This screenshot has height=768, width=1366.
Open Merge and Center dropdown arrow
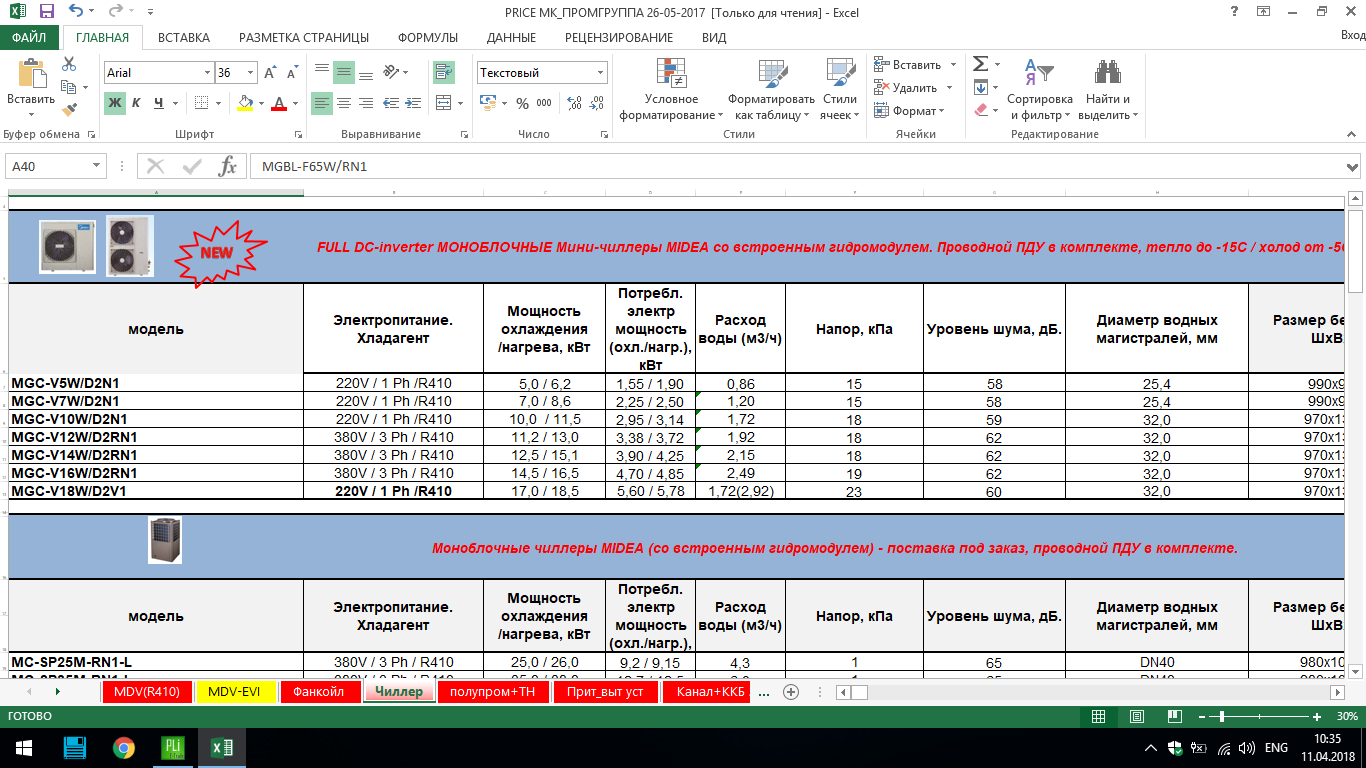coord(462,103)
